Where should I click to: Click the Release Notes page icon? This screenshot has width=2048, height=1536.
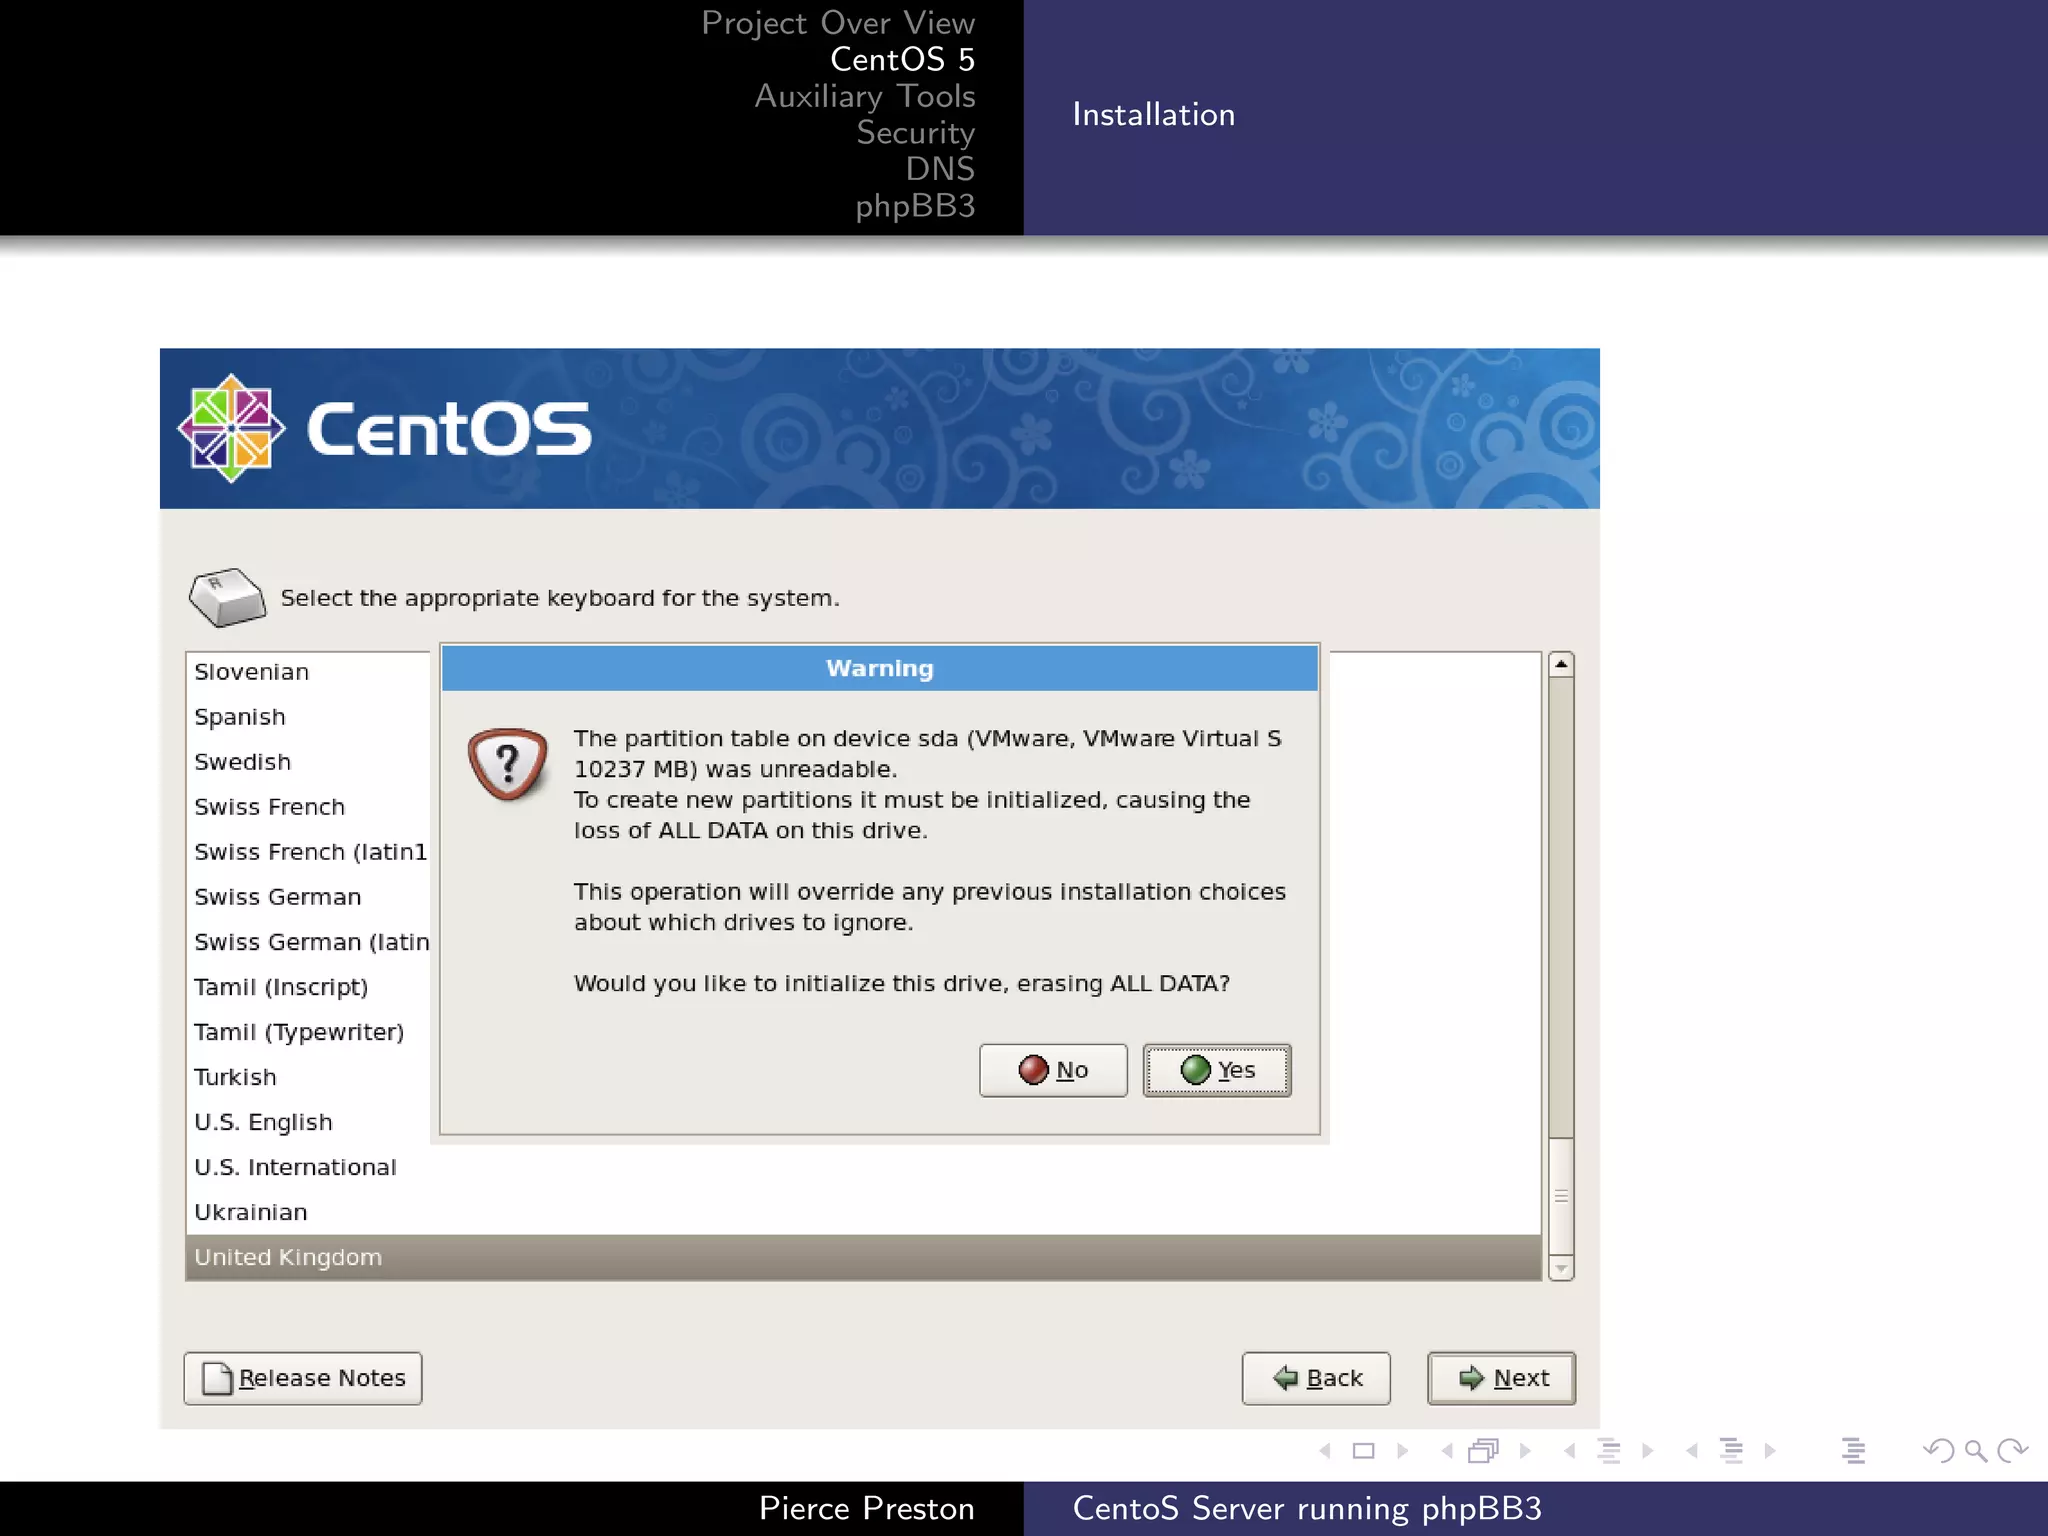point(217,1378)
